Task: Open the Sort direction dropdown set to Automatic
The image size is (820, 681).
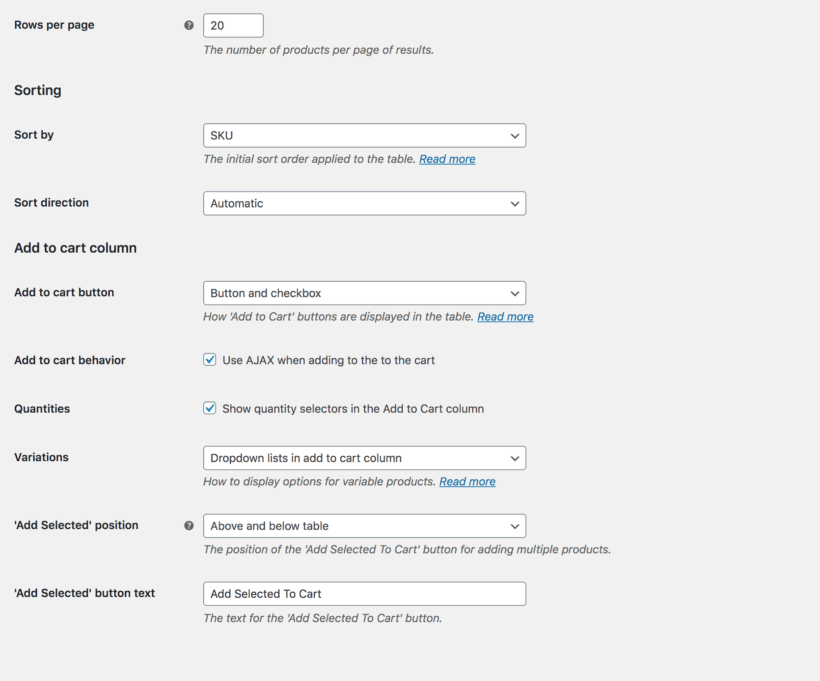Action: [x=364, y=203]
